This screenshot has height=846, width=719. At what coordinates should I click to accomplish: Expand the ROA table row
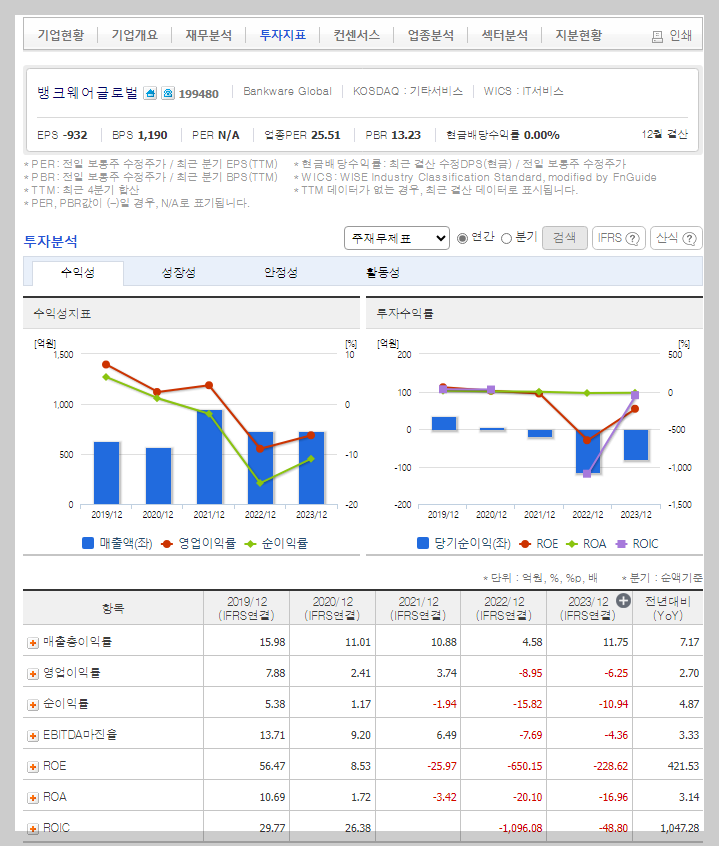tap(33, 798)
